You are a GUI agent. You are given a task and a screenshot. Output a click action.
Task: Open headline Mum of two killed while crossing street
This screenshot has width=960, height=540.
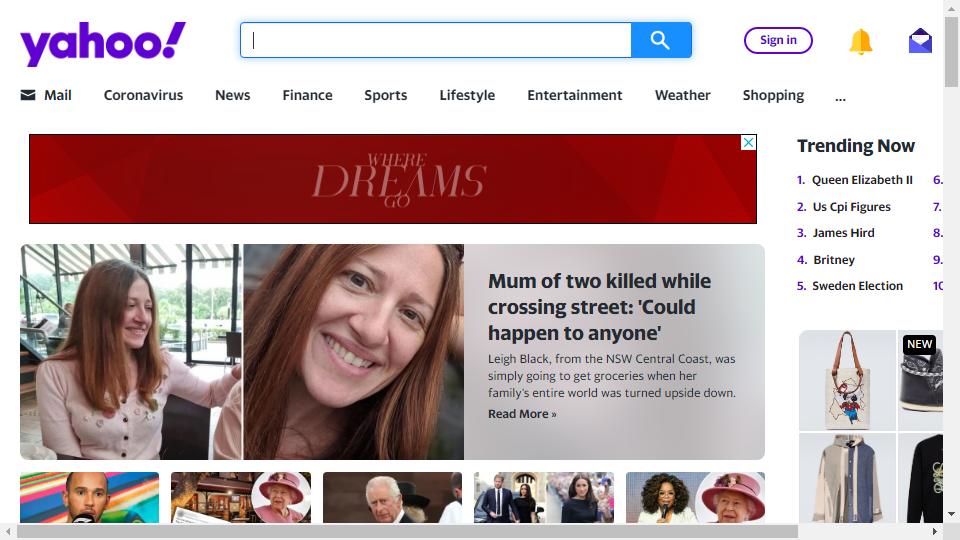click(599, 307)
